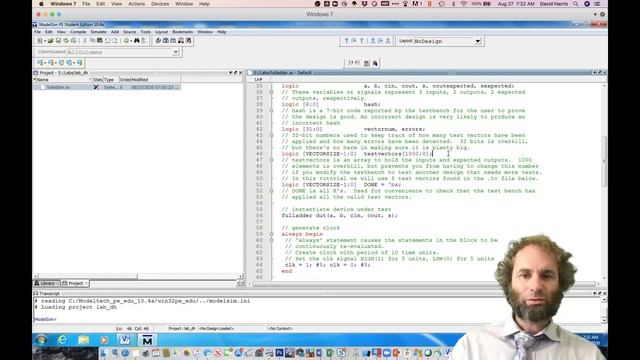Open the Actions menu in Mac menu bar

pos(136,4)
